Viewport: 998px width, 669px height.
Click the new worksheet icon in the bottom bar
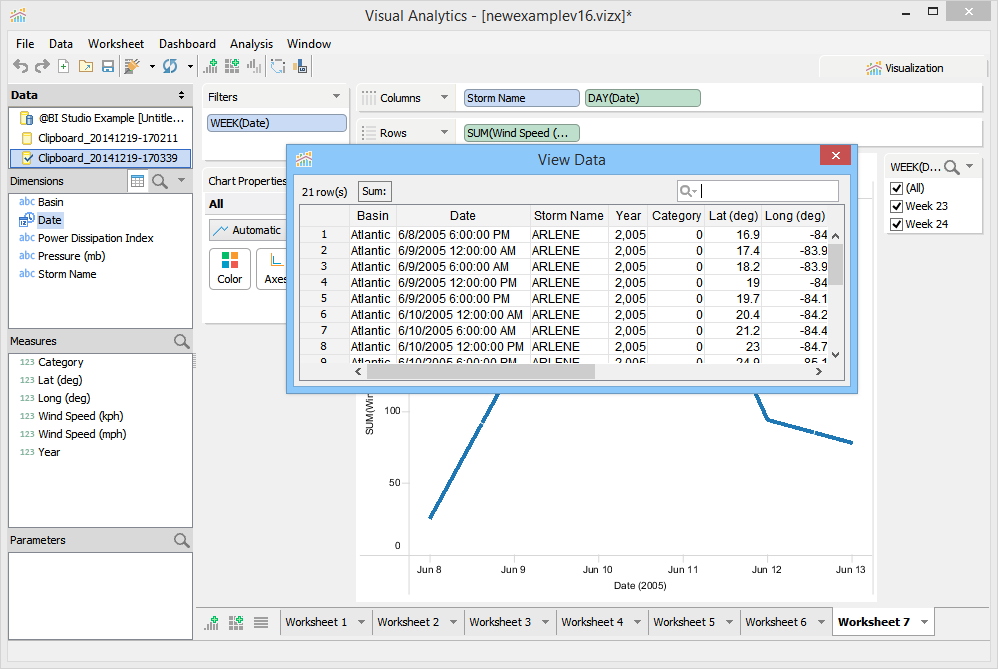[212, 622]
